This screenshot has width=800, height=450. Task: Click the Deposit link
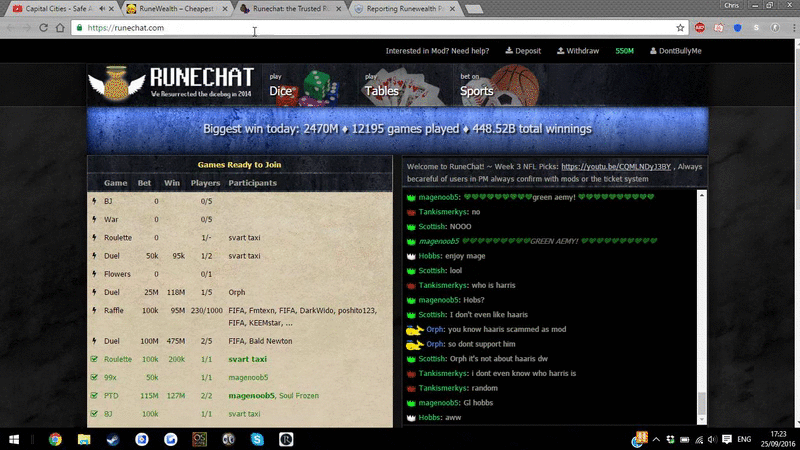523,51
